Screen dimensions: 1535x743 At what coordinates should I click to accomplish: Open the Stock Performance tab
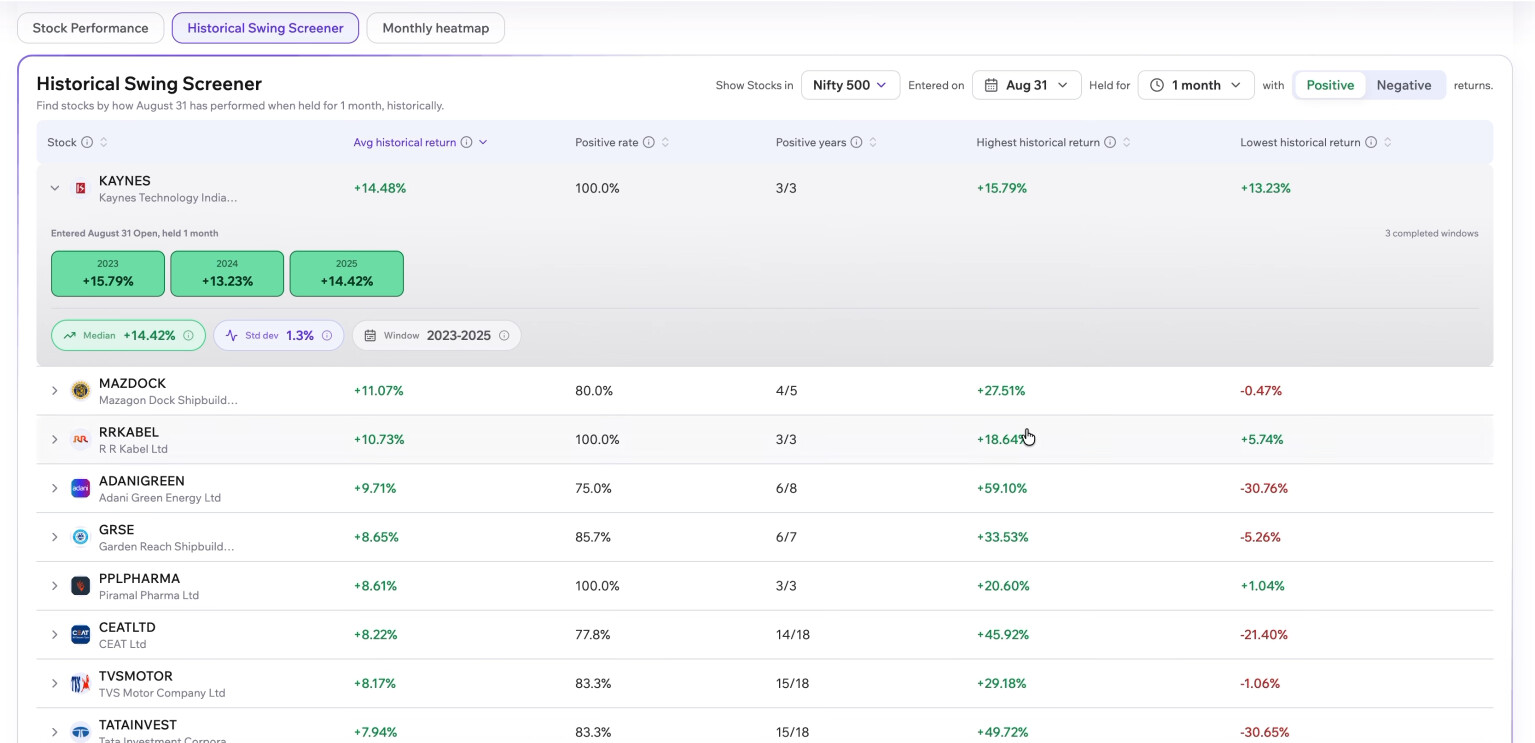(x=90, y=28)
